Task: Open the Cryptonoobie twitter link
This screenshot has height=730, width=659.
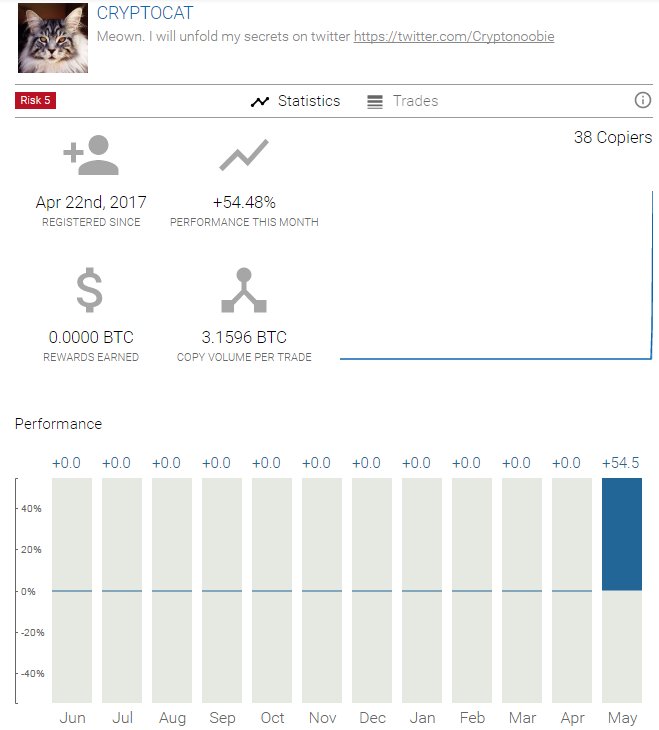Action: (x=454, y=36)
